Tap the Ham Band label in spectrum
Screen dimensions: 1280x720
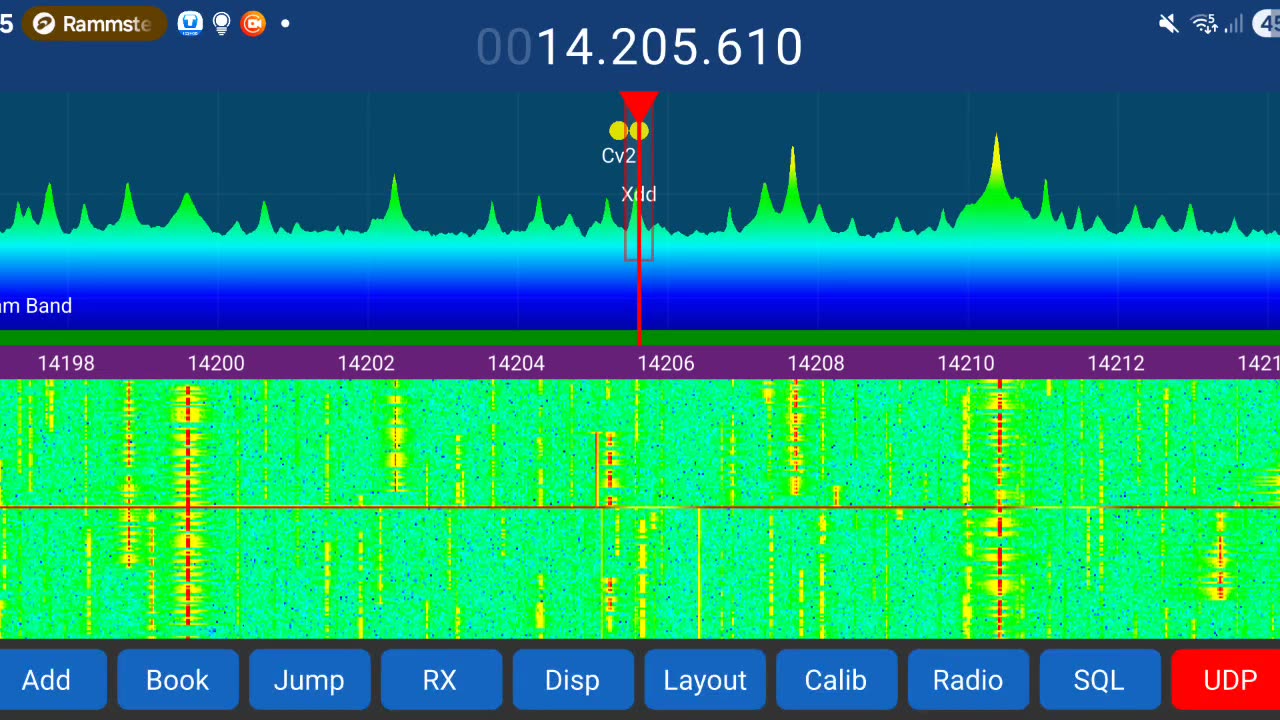pyautogui.click(x=36, y=306)
